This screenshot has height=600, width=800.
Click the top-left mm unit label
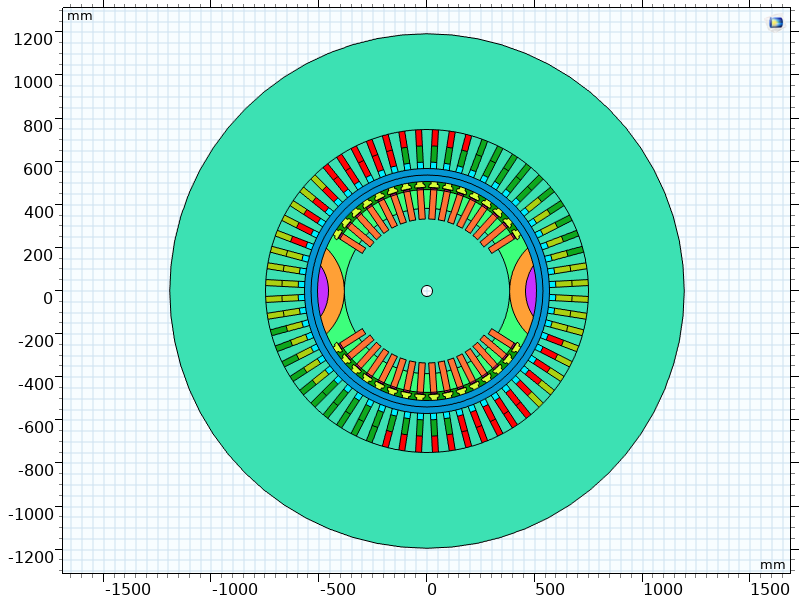click(78, 15)
